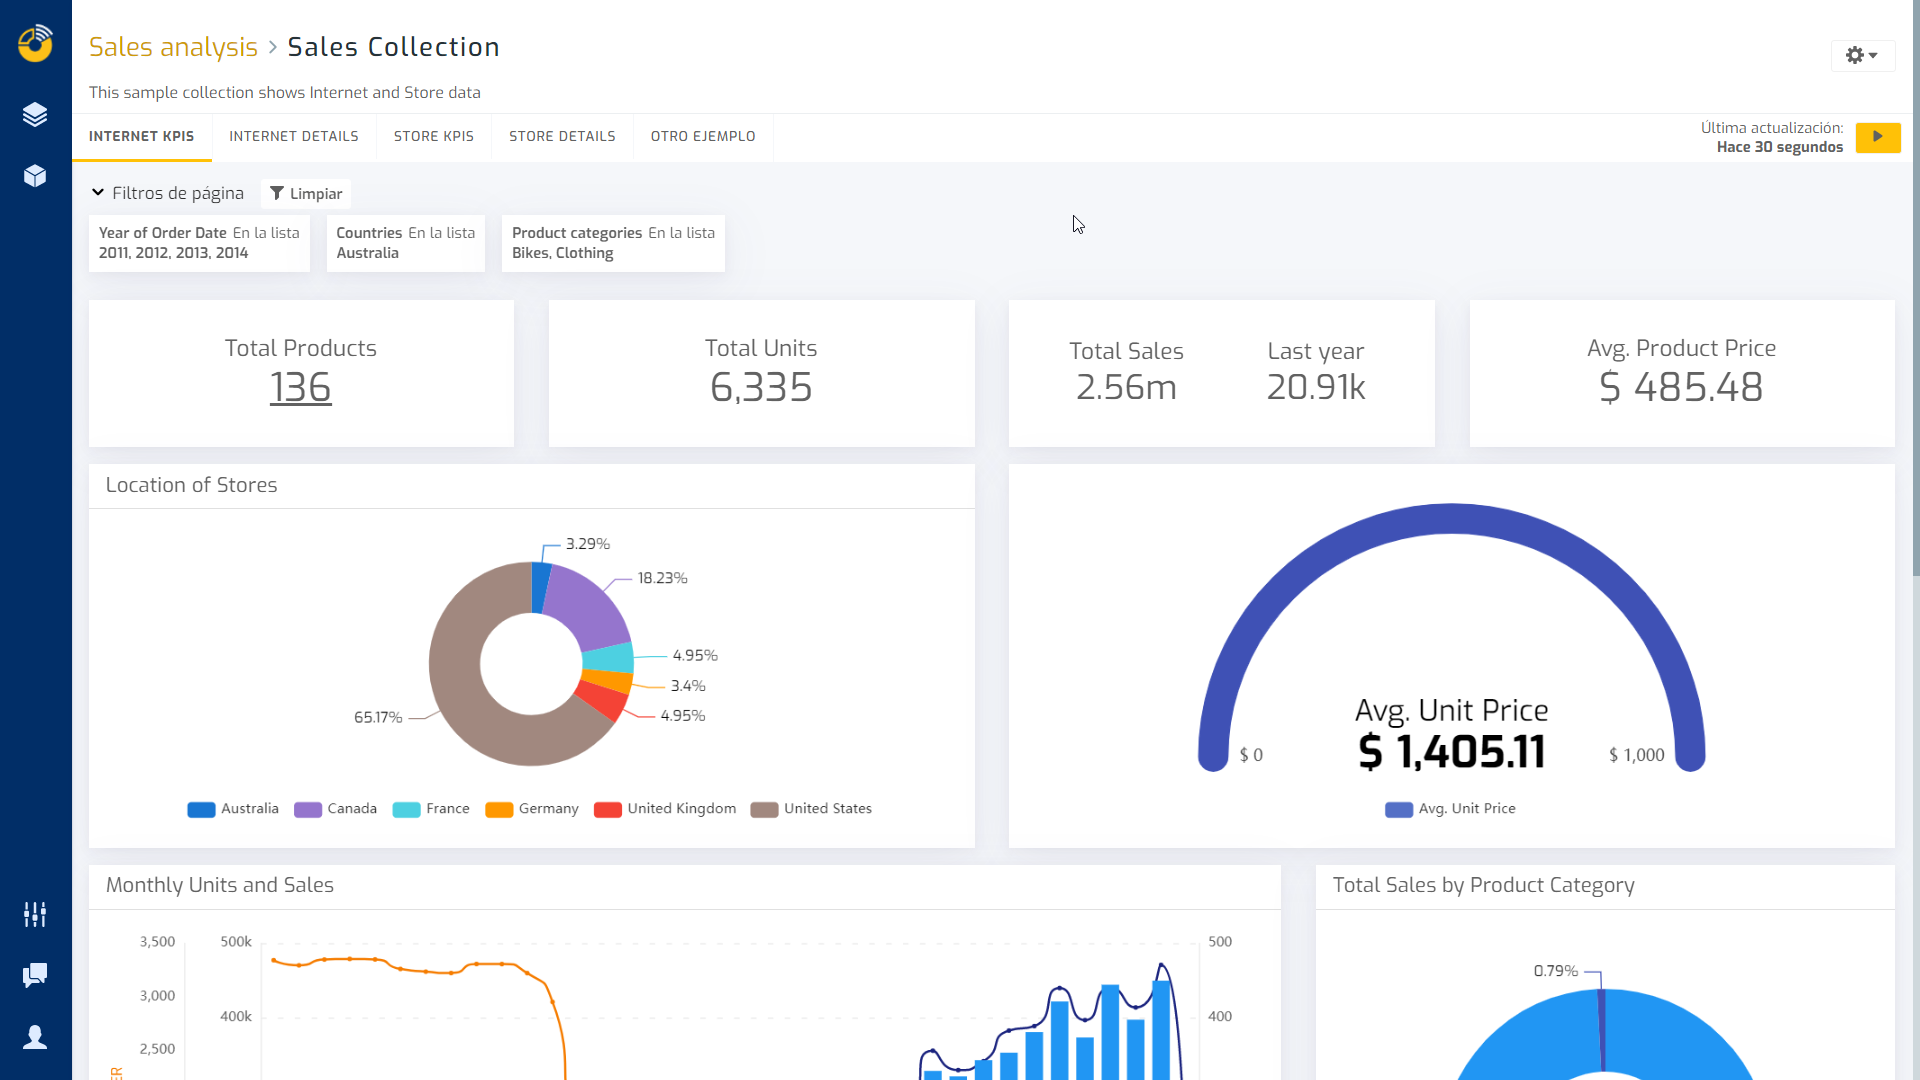Toggle United States legend swatch

pyautogui.click(x=764, y=809)
